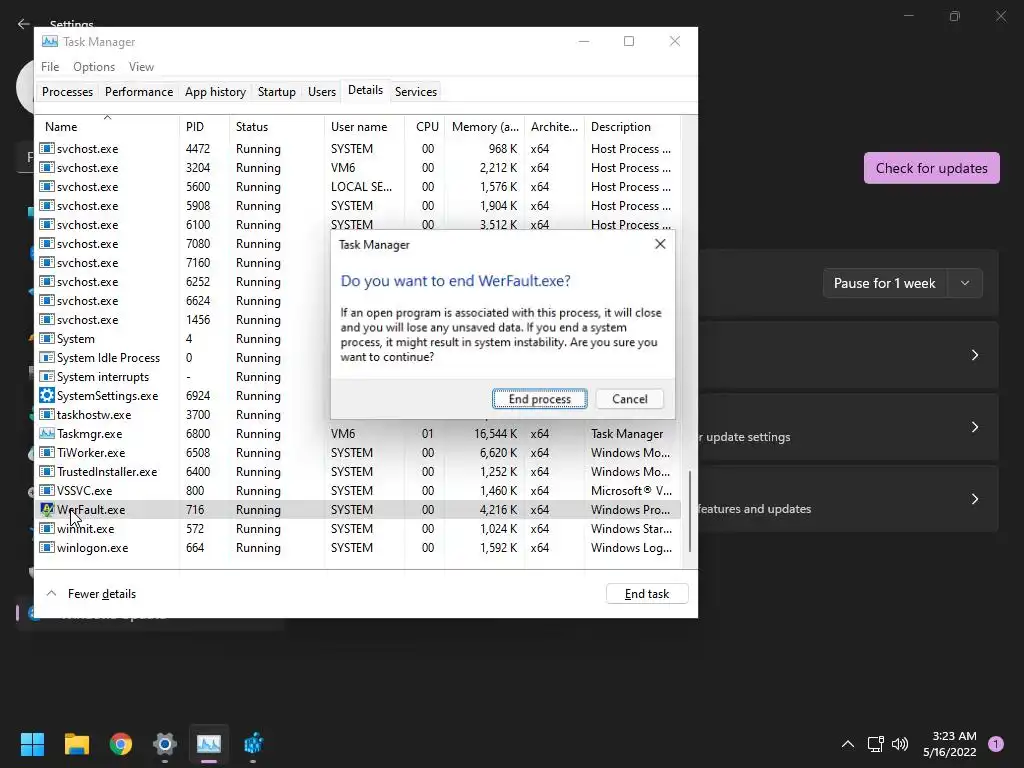Click Task Manager icon on taskbar
The width and height of the screenshot is (1024, 768).
209,743
